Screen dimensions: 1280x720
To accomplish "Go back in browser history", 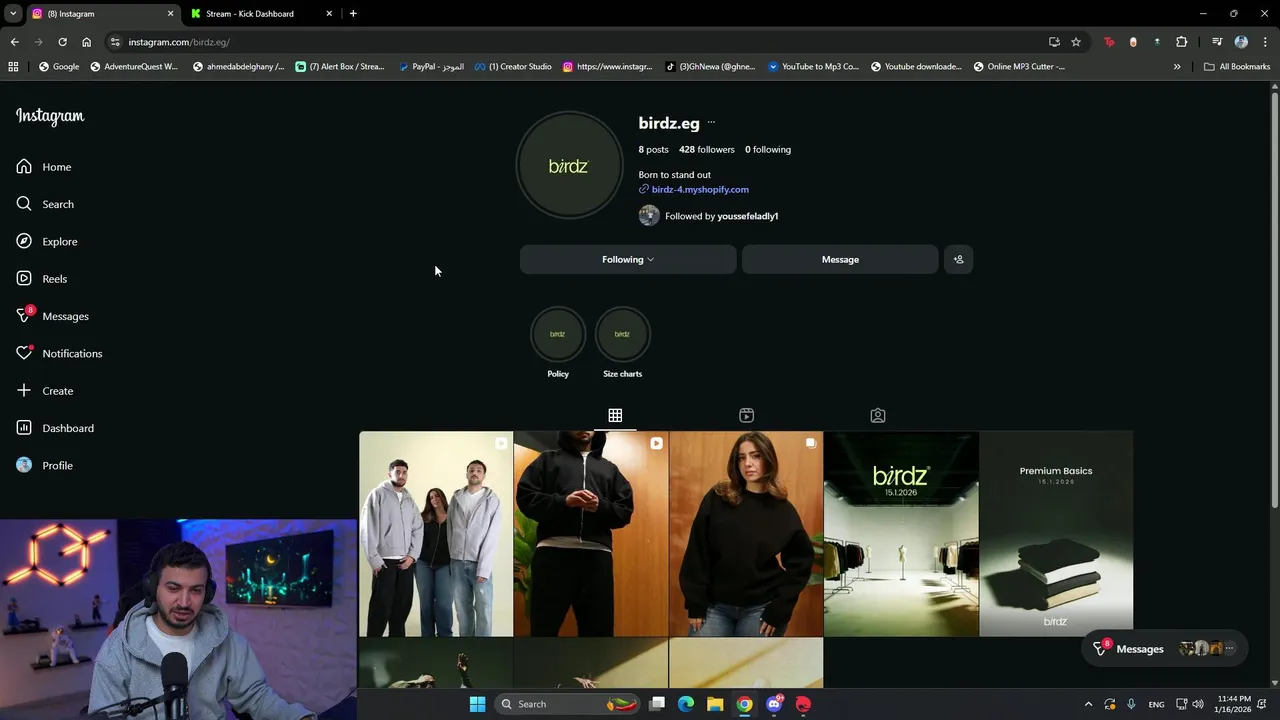I will [x=14, y=42].
